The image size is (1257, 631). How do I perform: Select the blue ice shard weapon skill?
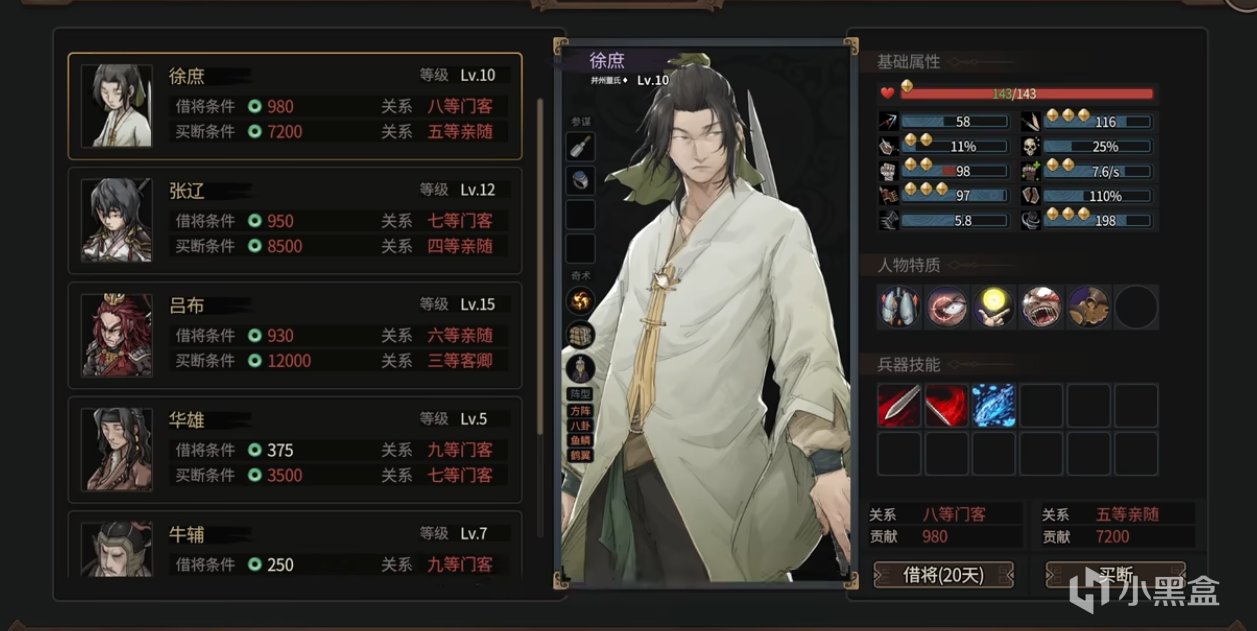click(x=993, y=405)
